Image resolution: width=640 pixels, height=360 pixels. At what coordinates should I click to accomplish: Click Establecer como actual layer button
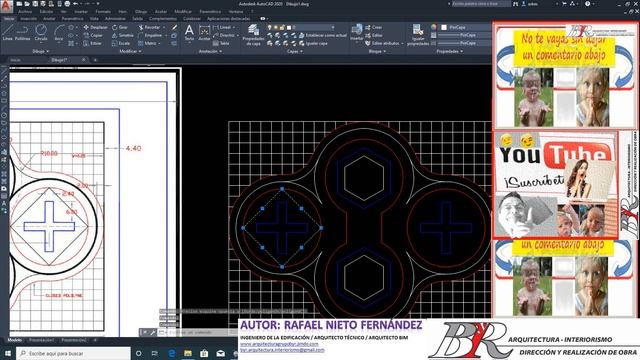click(323, 36)
